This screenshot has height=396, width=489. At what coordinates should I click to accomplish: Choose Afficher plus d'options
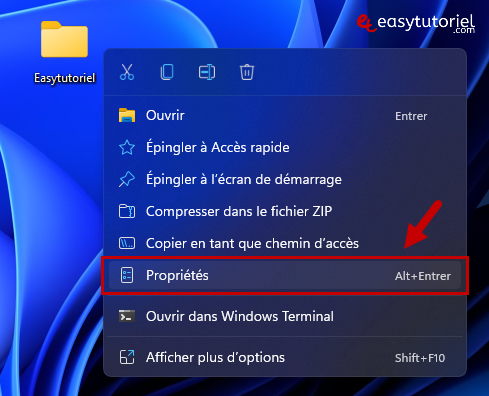pyautogui.click(x=285, y=358)
